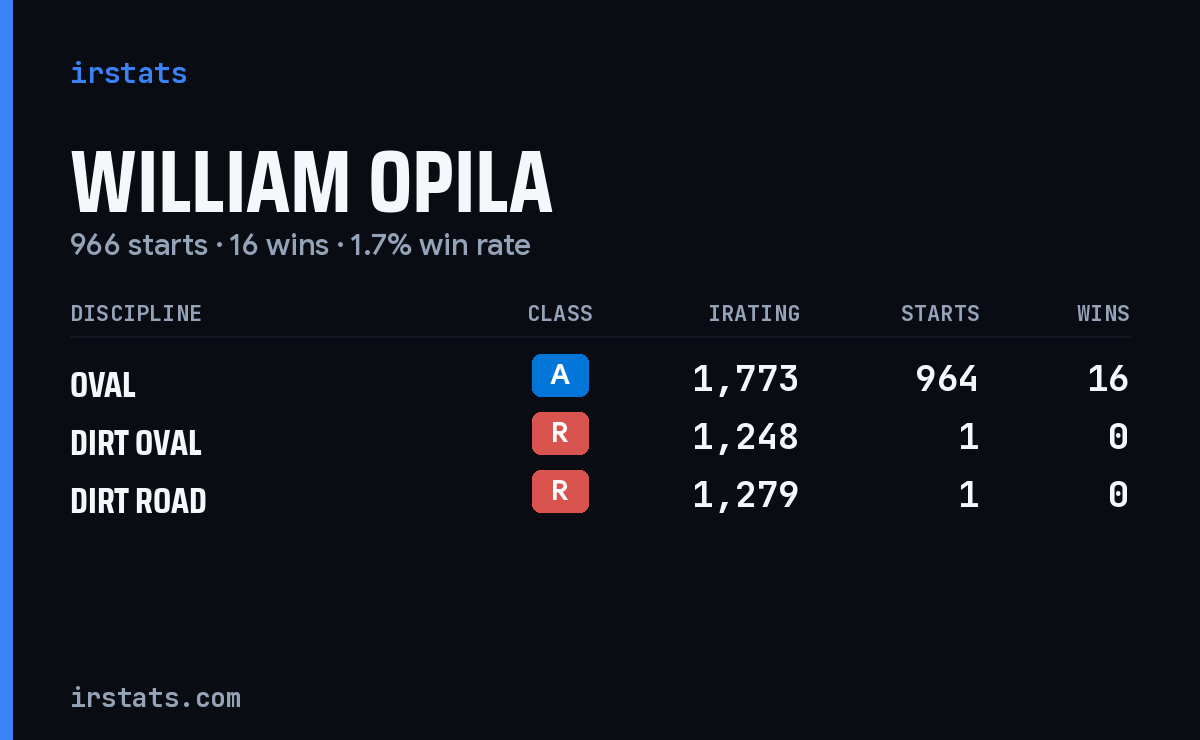
Task: Click the Oval wins count 16
Action: tap(1109, 379)
